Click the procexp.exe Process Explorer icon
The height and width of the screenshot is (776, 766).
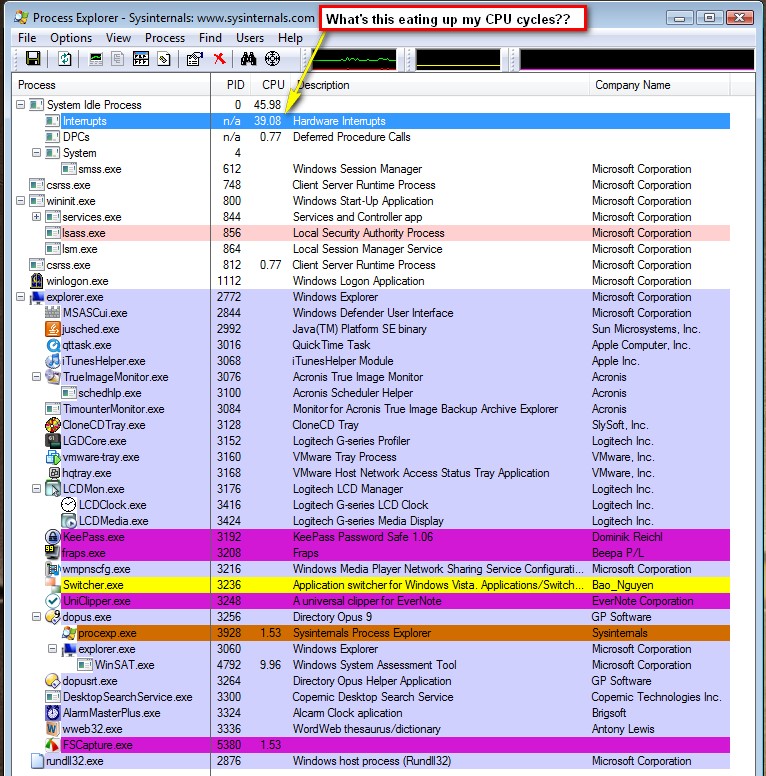(x=69, y=633)
